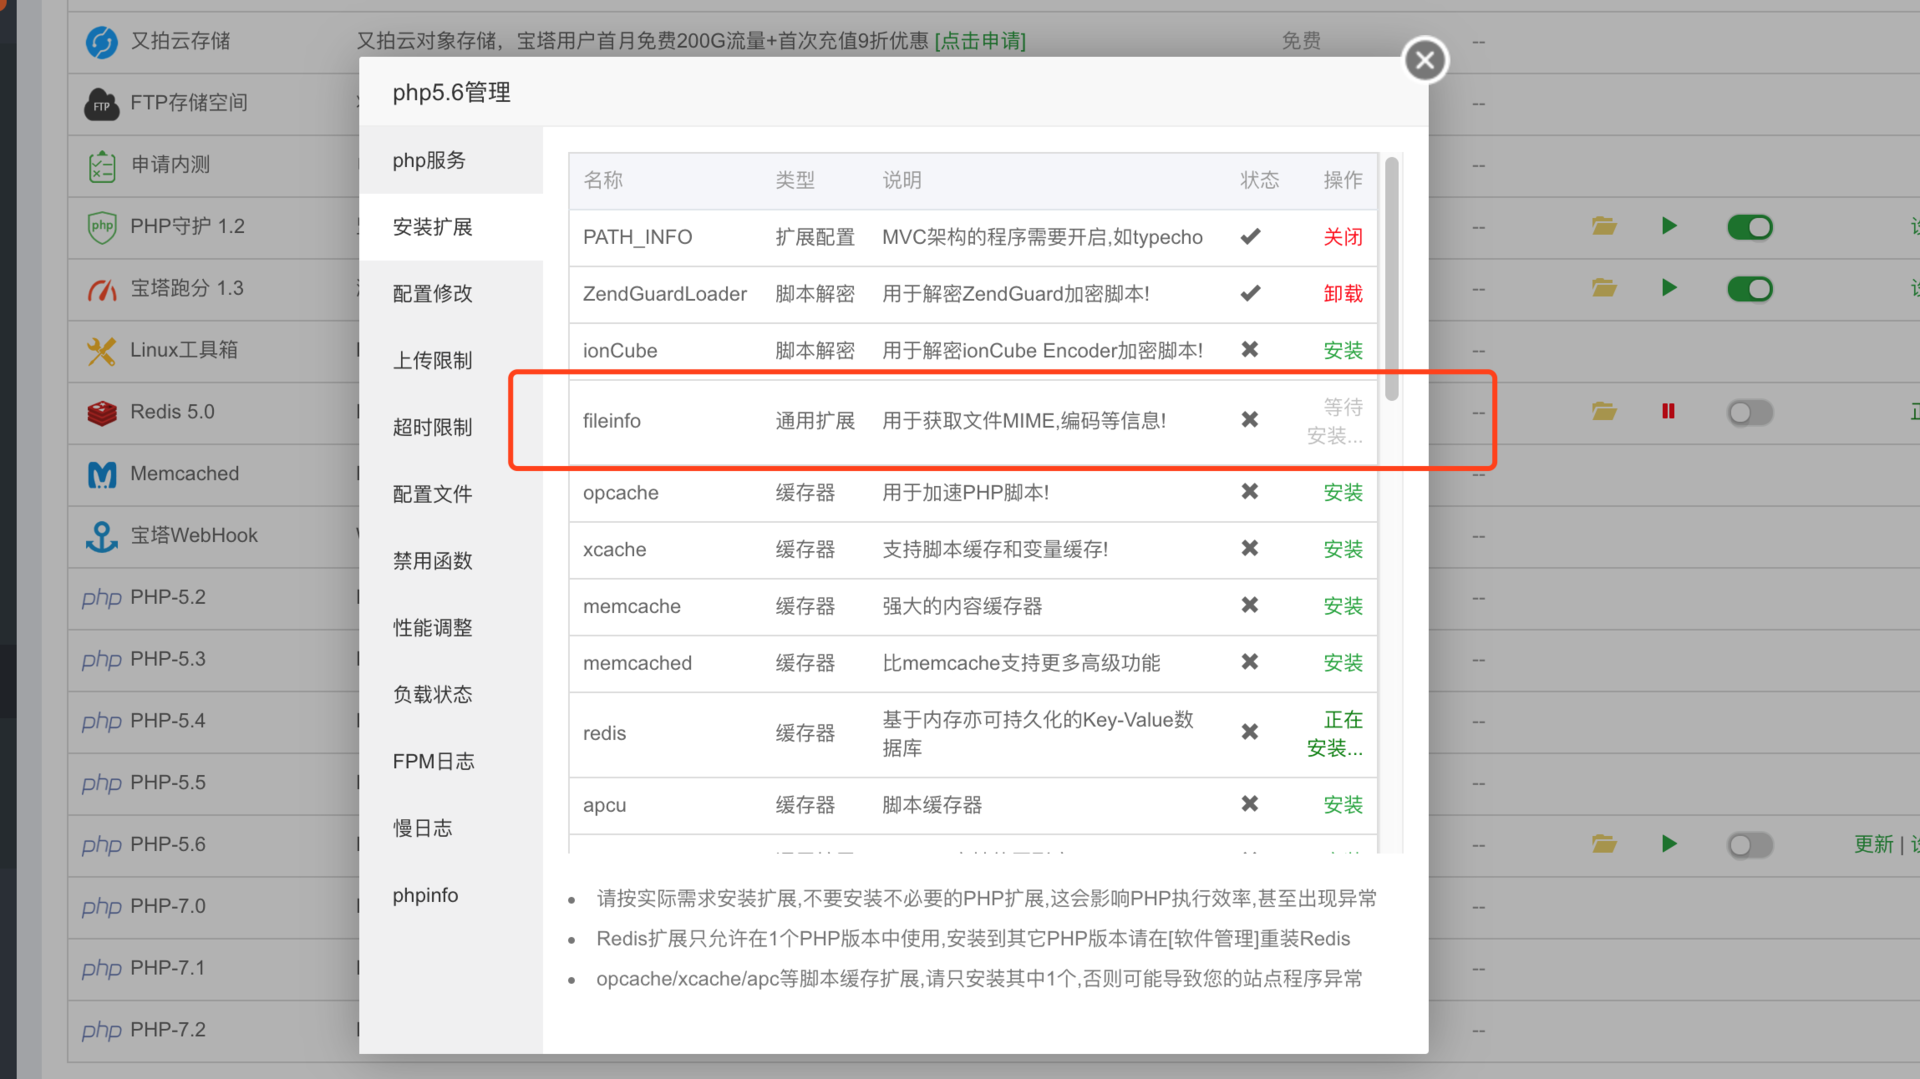The width and height of the screenshot is (1920, 1079).
Task: Open the 禁用函数 sidebar tab
Action: [432, 561]
